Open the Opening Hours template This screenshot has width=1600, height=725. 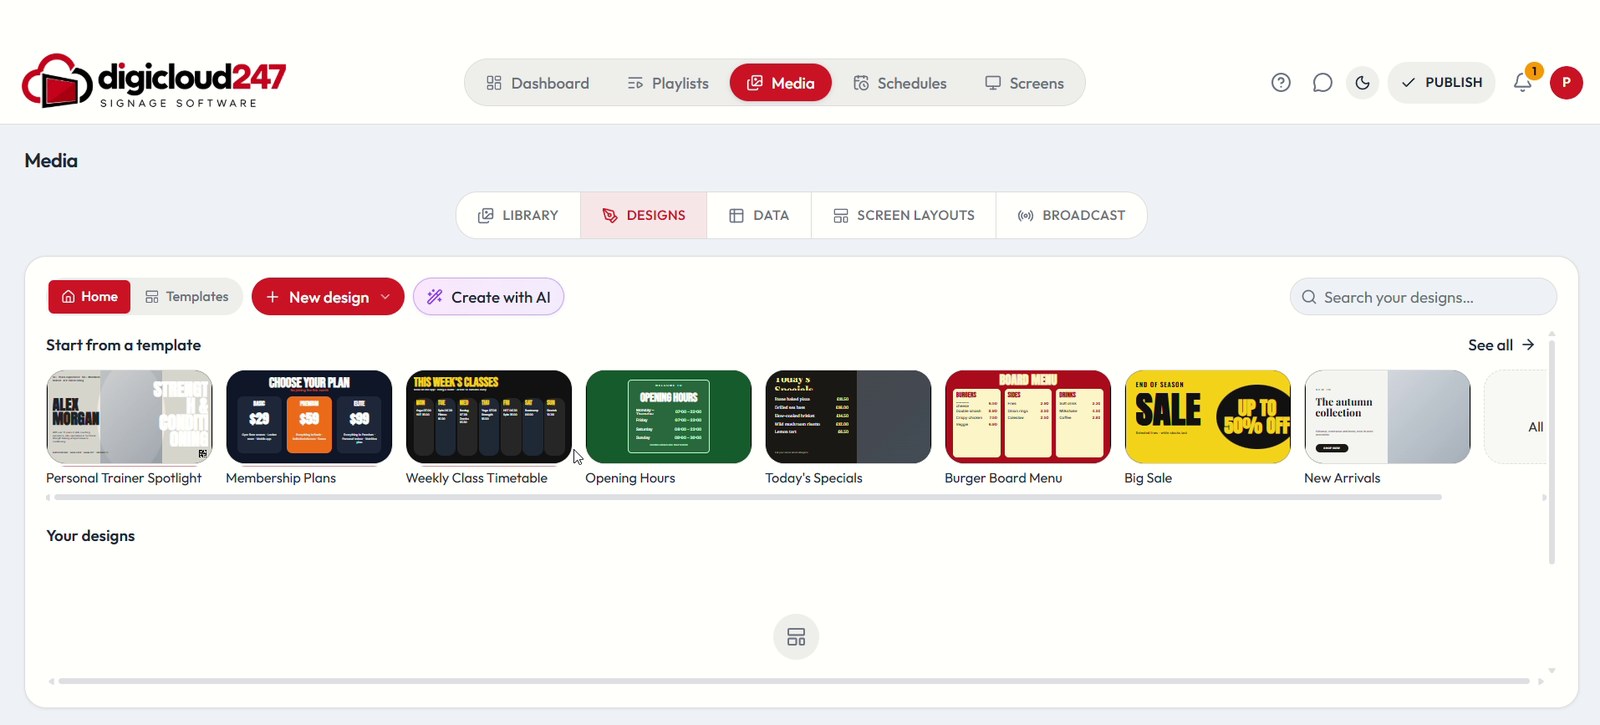tap(668, 417)
